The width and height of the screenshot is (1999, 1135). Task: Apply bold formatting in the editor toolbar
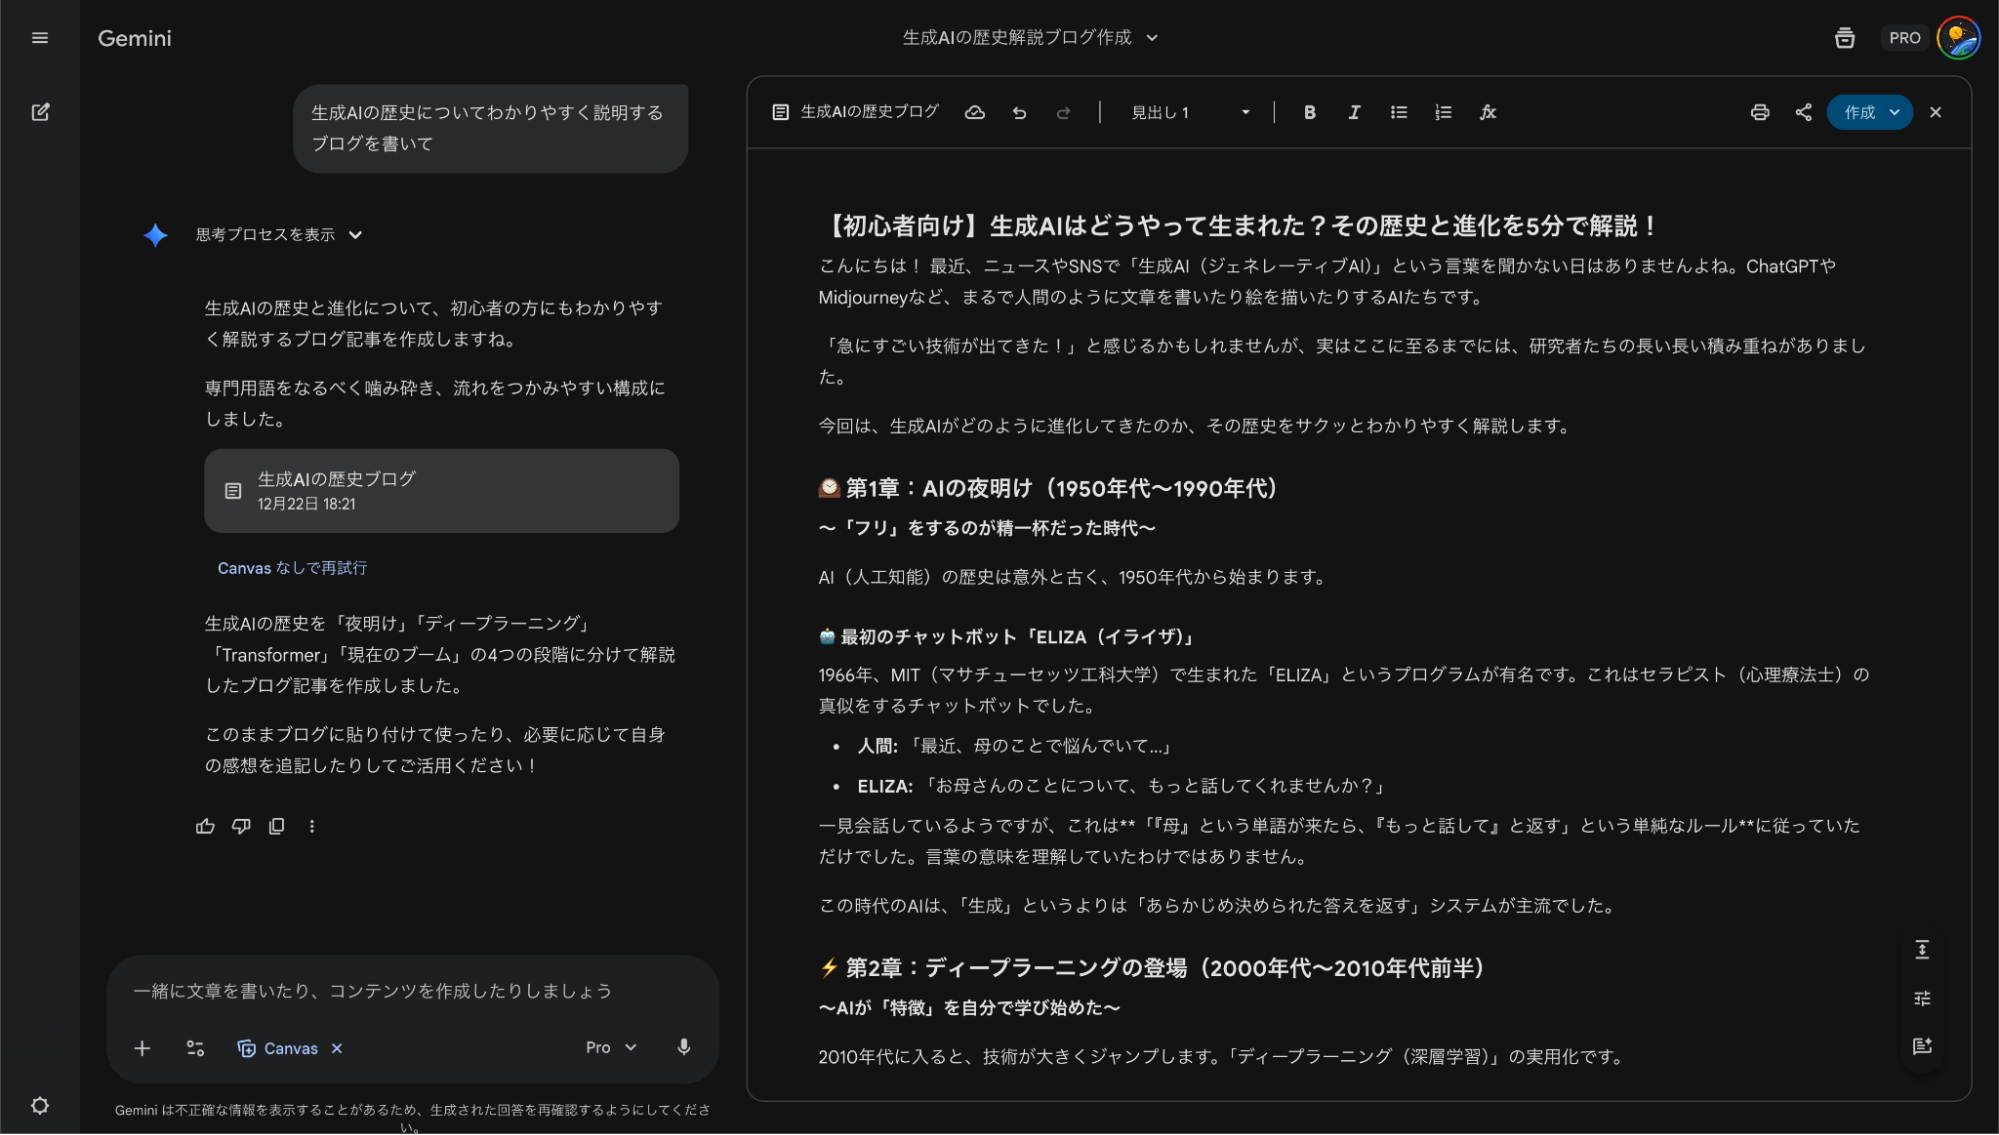[1309, 112]
